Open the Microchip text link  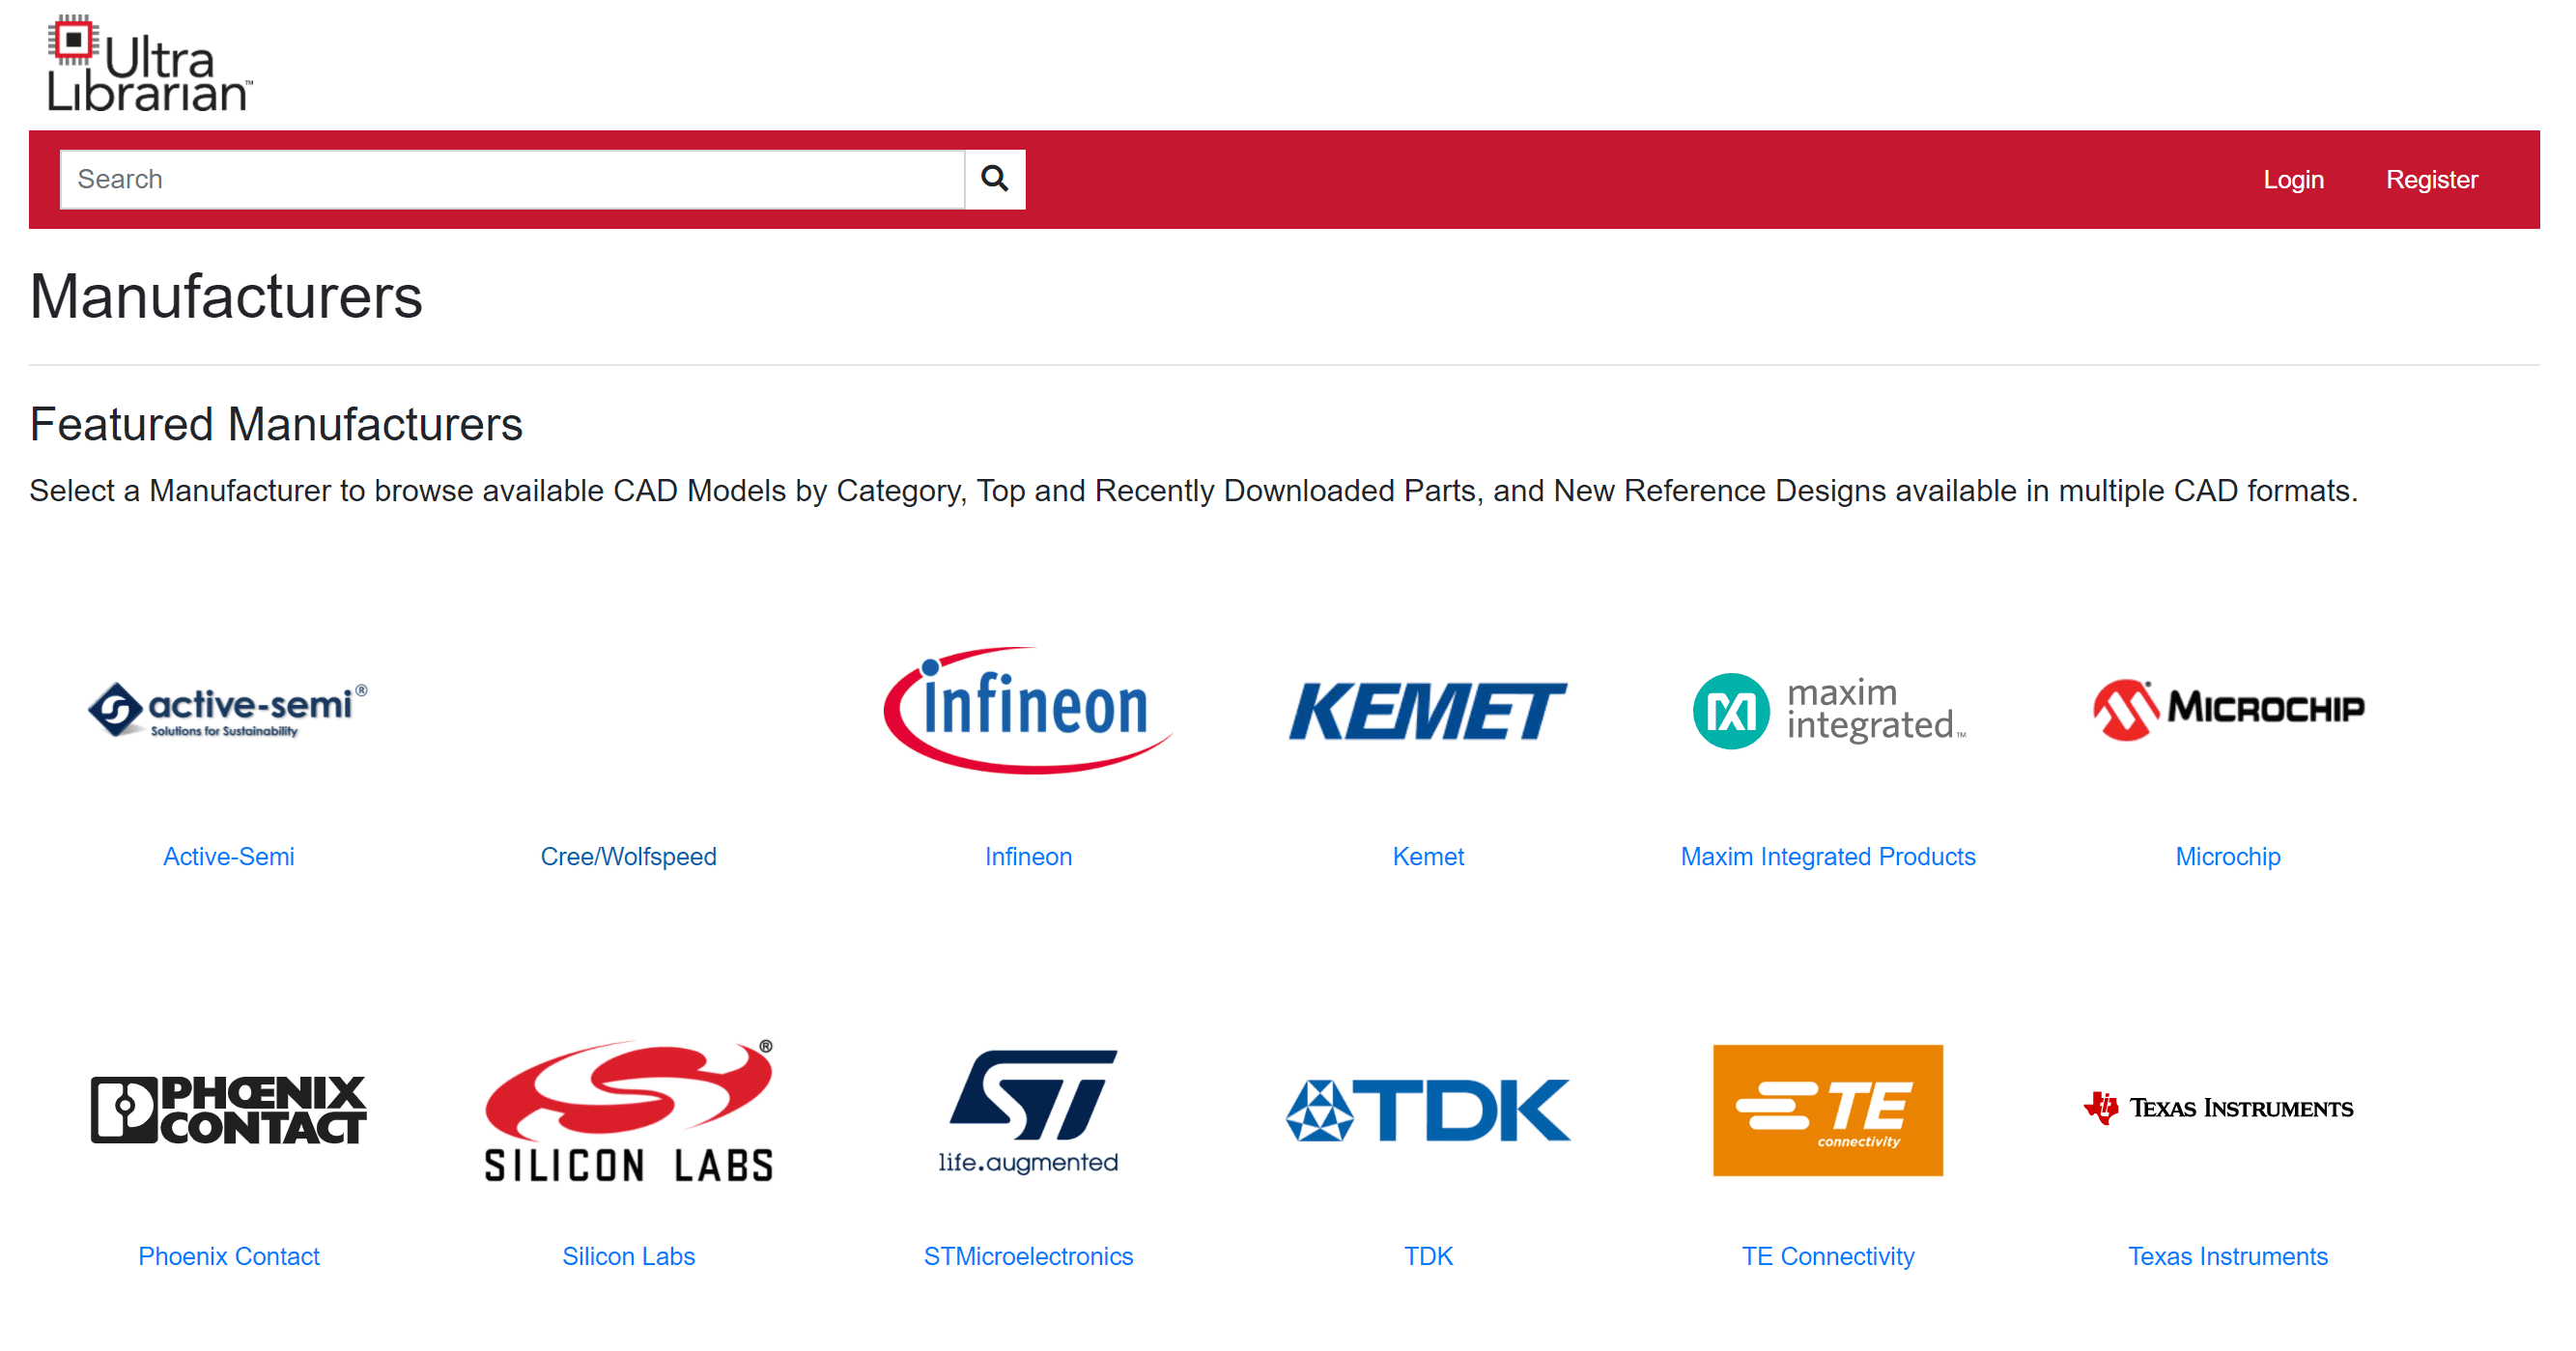point(2228,857)
